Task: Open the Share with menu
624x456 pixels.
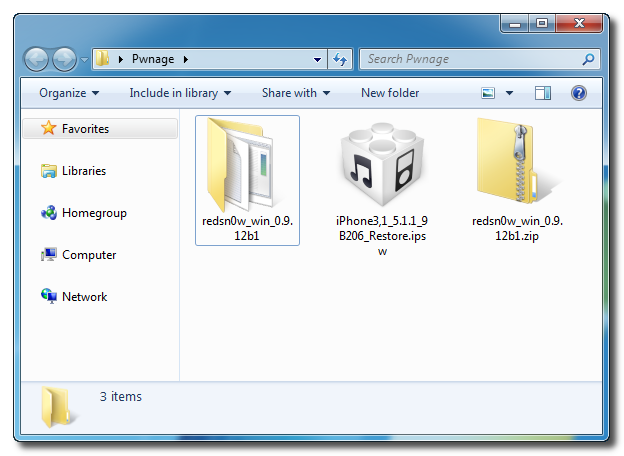Action: pyautogui.click(x=296, y=93)
